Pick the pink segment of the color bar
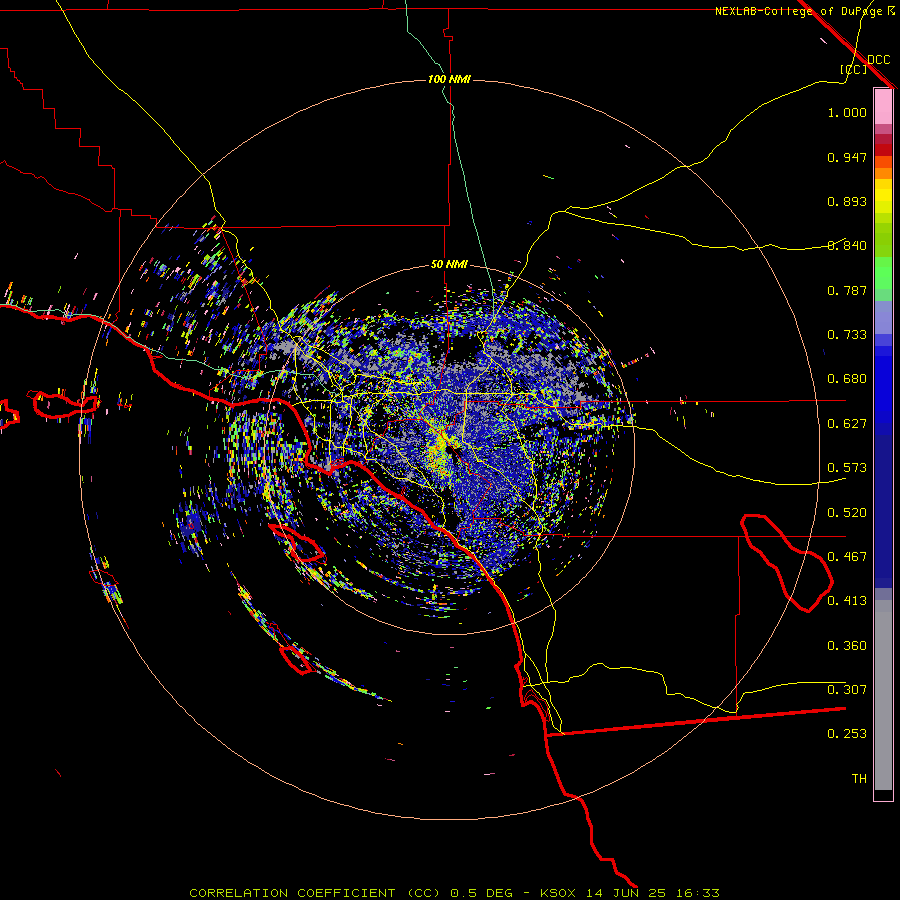Image resolution: width=900 pixels, height=900 pixels. pyautogui.click(x=883, y=107)
